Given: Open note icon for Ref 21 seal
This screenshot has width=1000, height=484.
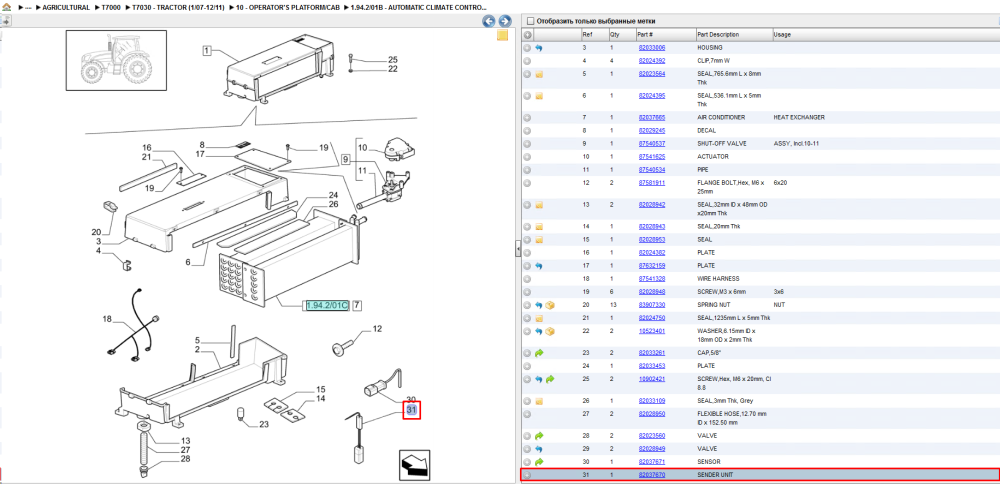Looking at the screenshot, I should point(539,318).
